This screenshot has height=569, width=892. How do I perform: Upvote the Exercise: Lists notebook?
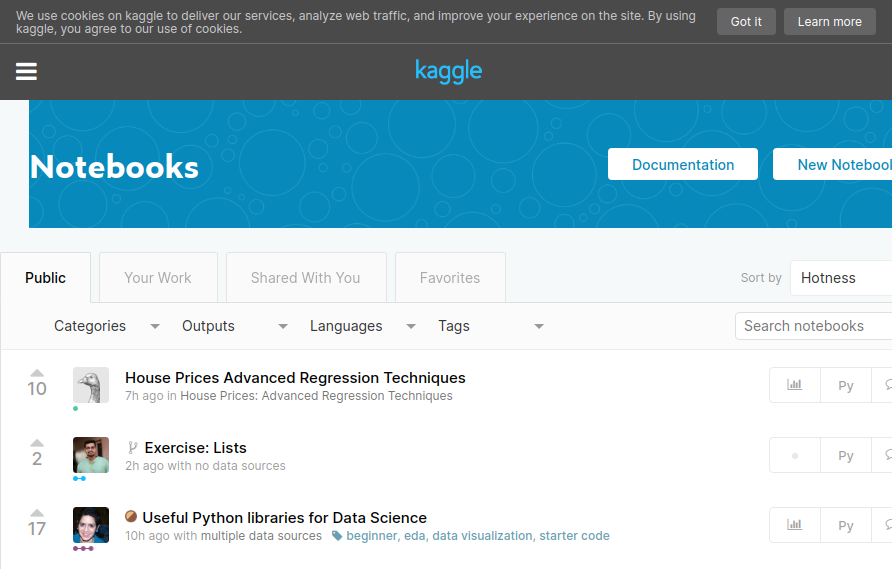coord(37,443)
